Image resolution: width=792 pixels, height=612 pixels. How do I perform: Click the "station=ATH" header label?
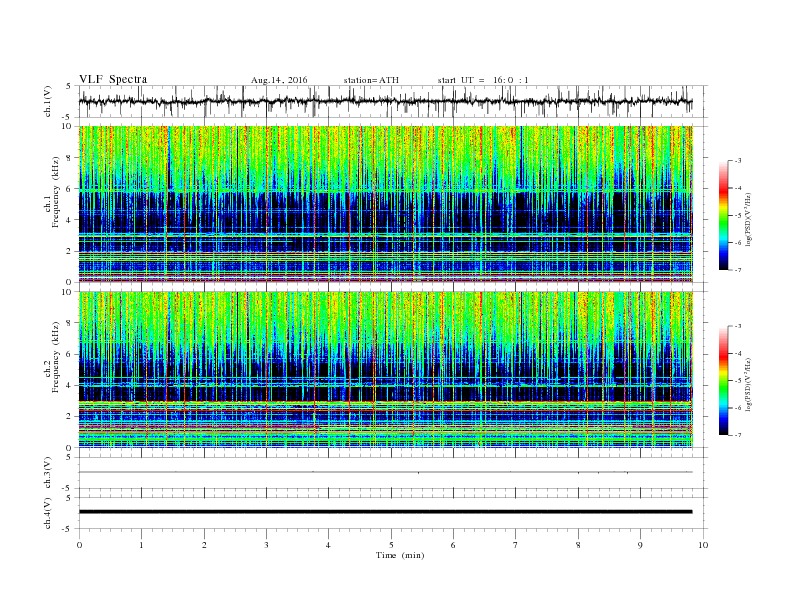click(x=371, y=80)
